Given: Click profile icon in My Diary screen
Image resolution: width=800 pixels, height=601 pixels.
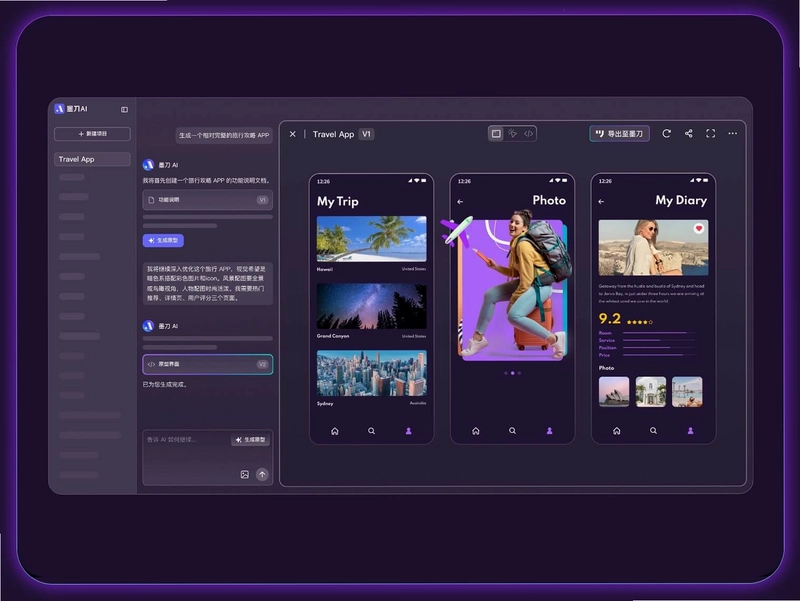Looking at the screenshot, I should 690,431.
